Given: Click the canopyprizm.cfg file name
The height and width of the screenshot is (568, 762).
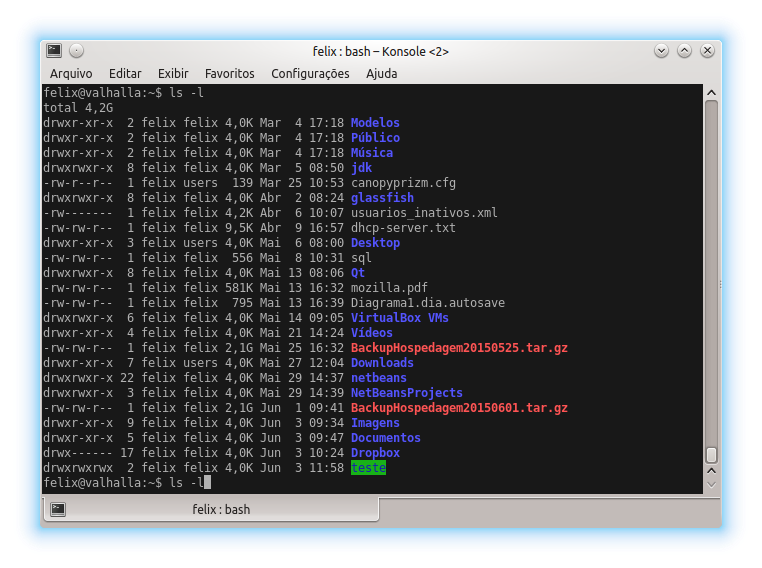Looking at the screenshot, I should (403, 183).
